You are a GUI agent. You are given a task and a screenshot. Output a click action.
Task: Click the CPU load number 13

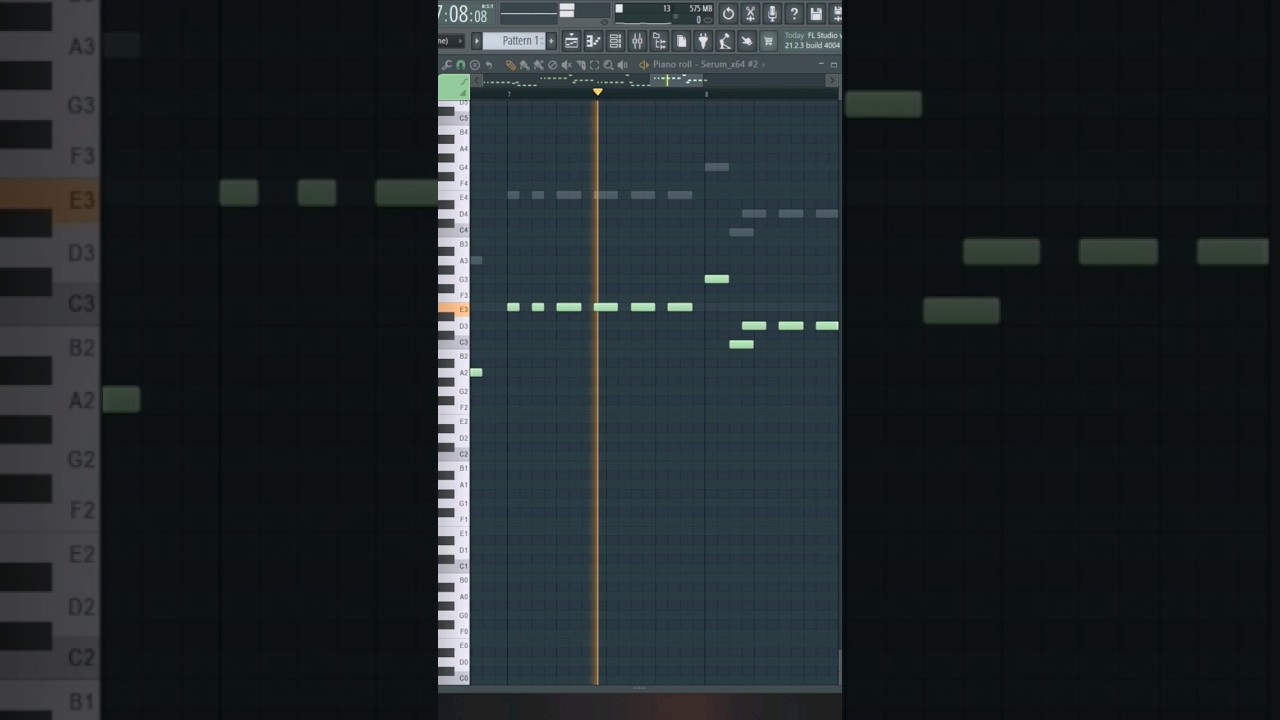(667, 8)
